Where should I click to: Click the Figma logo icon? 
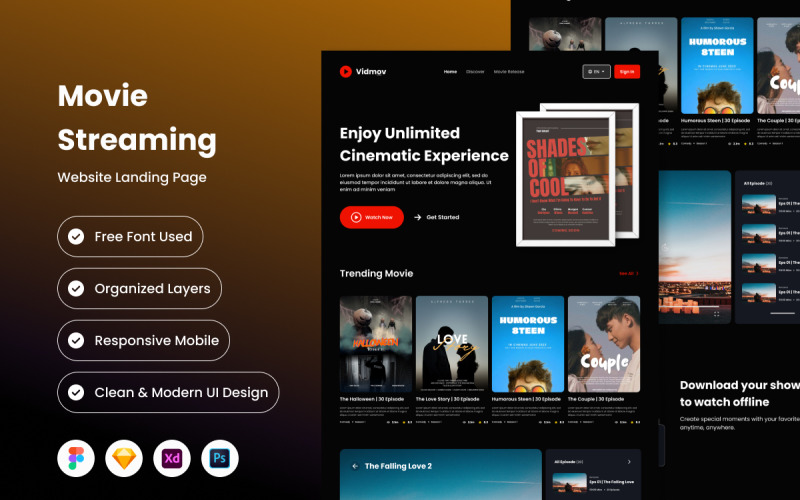coord(76,458)
